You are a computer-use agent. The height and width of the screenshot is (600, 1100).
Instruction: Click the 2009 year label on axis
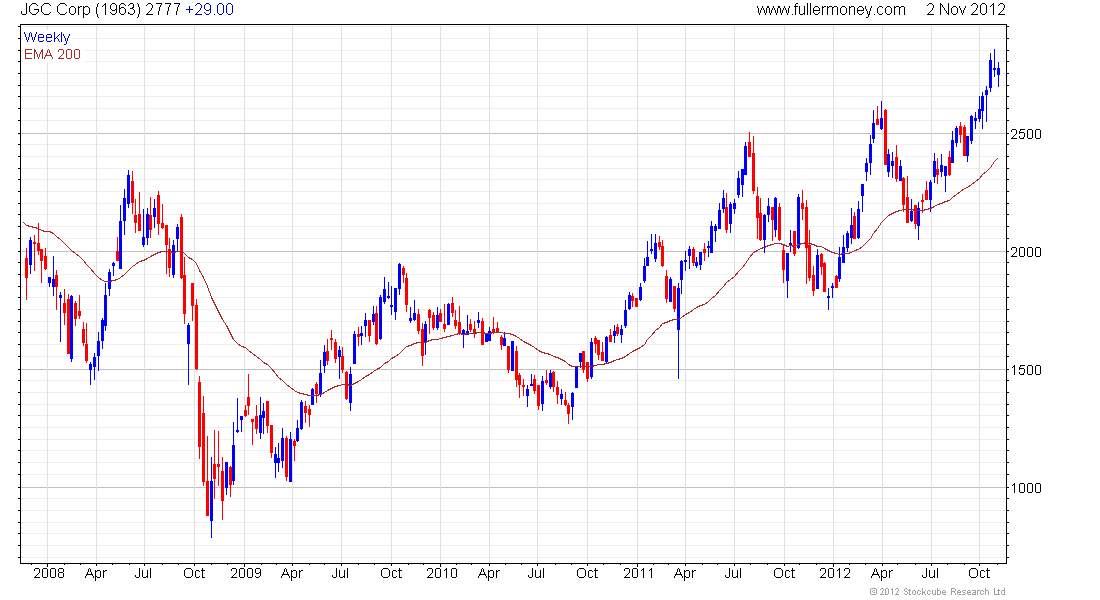point(246,573)
